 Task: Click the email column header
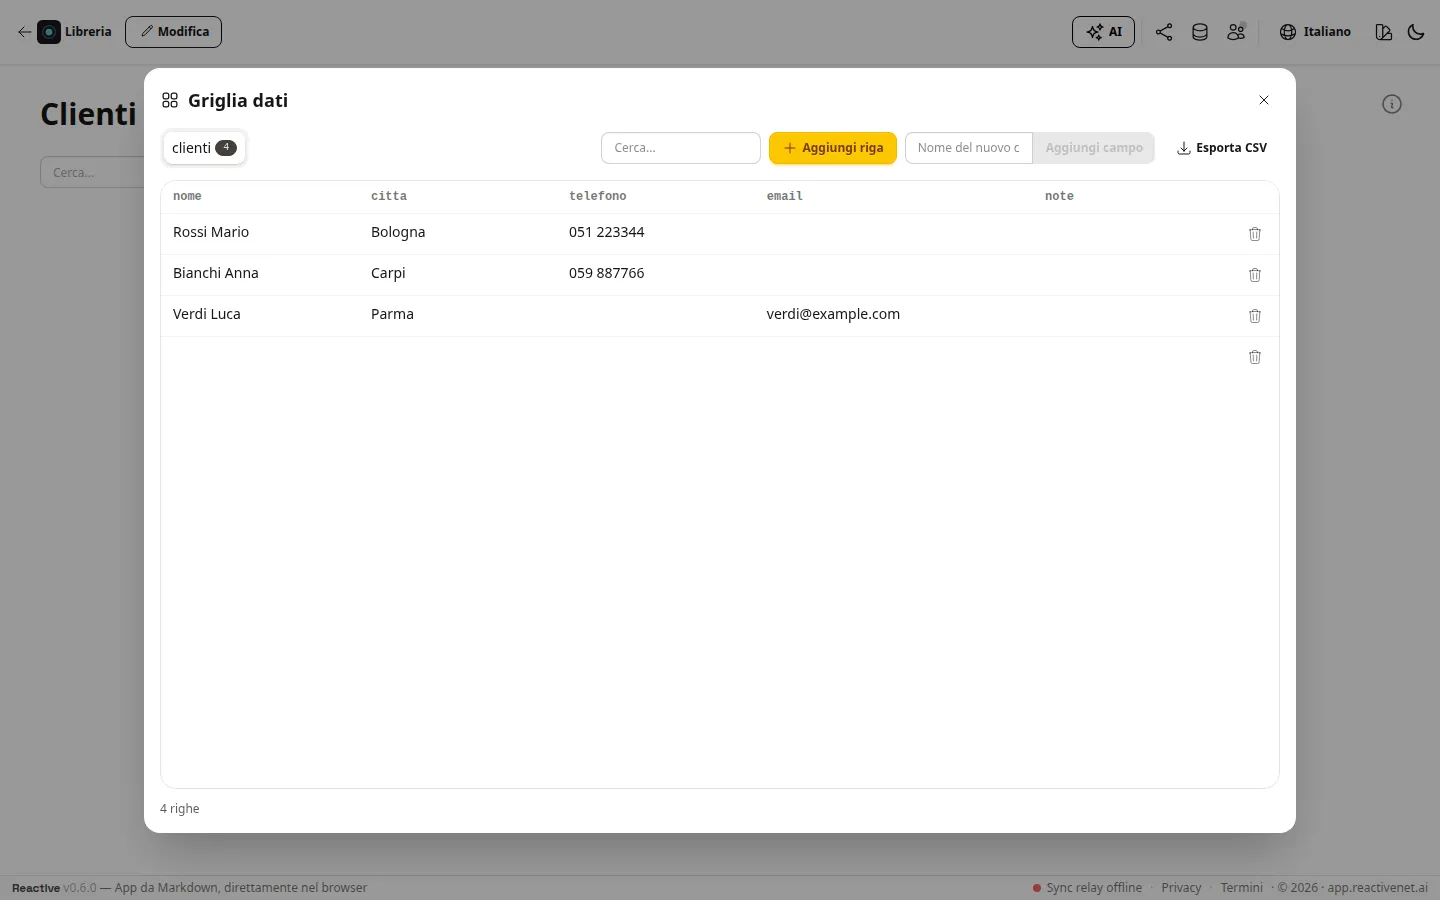[785, 196]
